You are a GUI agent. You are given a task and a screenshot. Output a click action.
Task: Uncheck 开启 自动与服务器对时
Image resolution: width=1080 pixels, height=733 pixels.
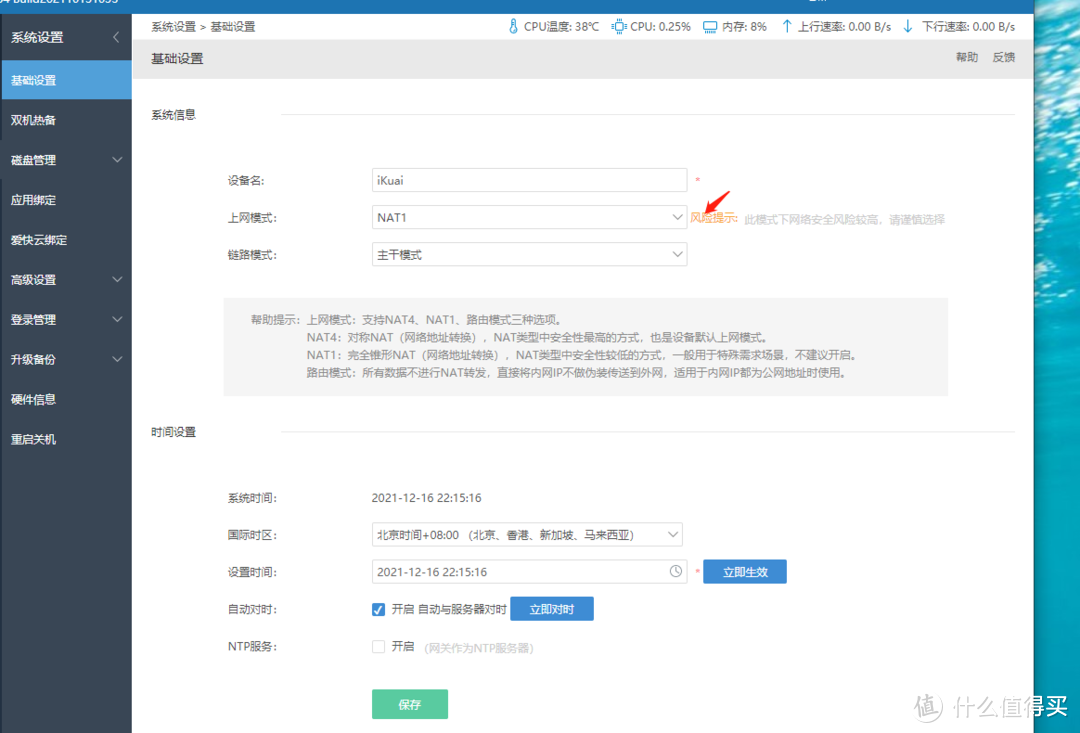[x=378, y=609]
